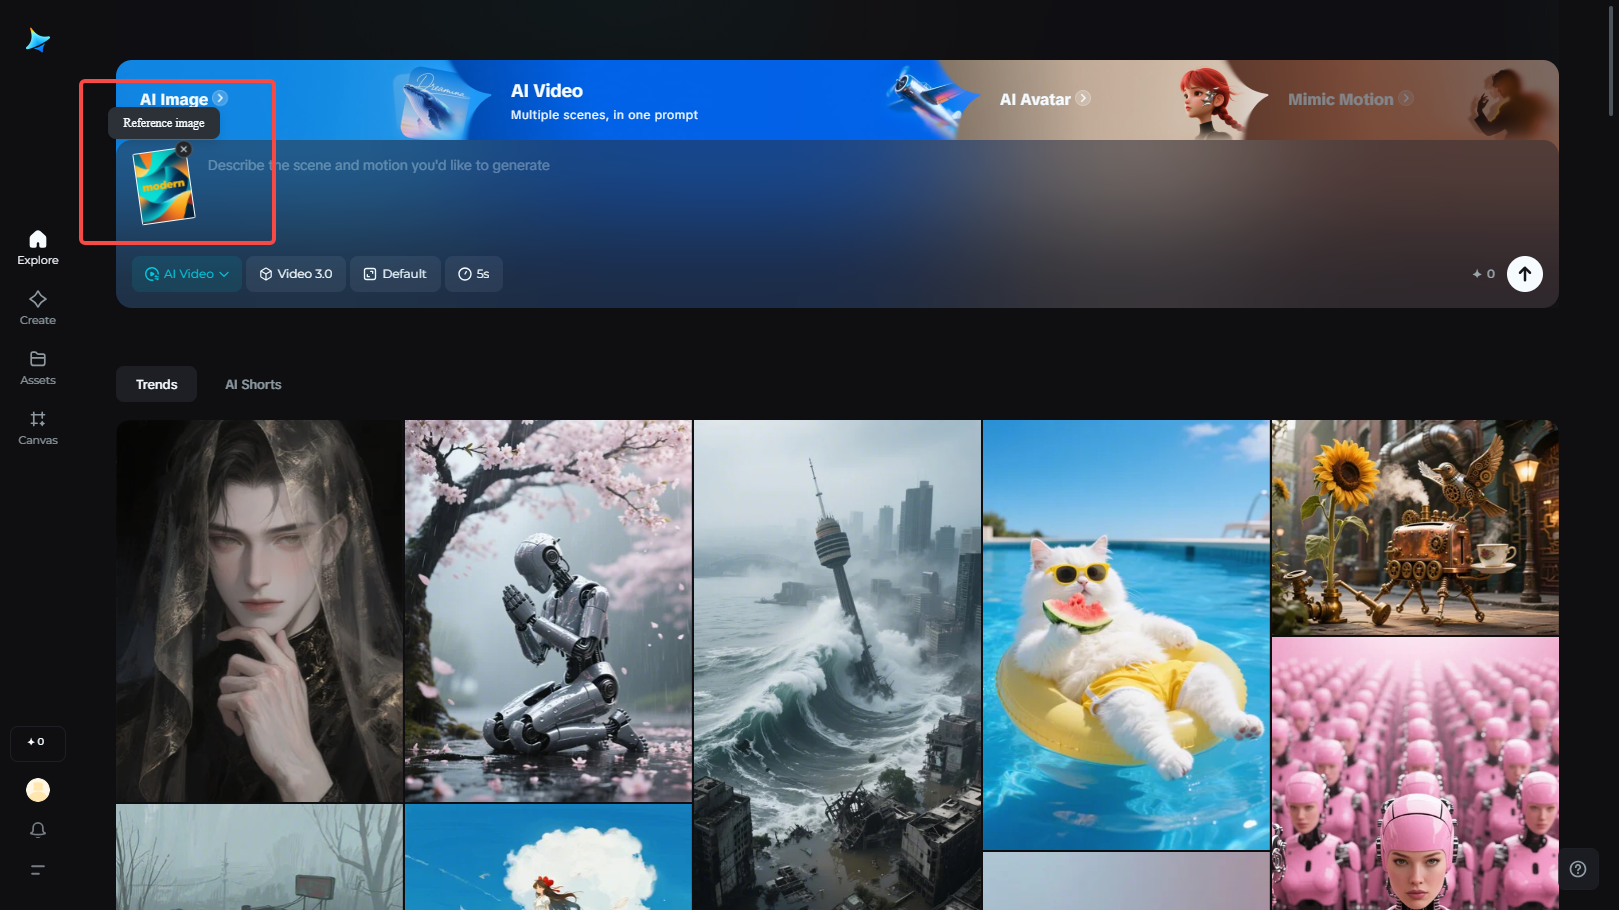Click the app logo in the sidebar
1619x910 pixels.
tap(38, 40)
